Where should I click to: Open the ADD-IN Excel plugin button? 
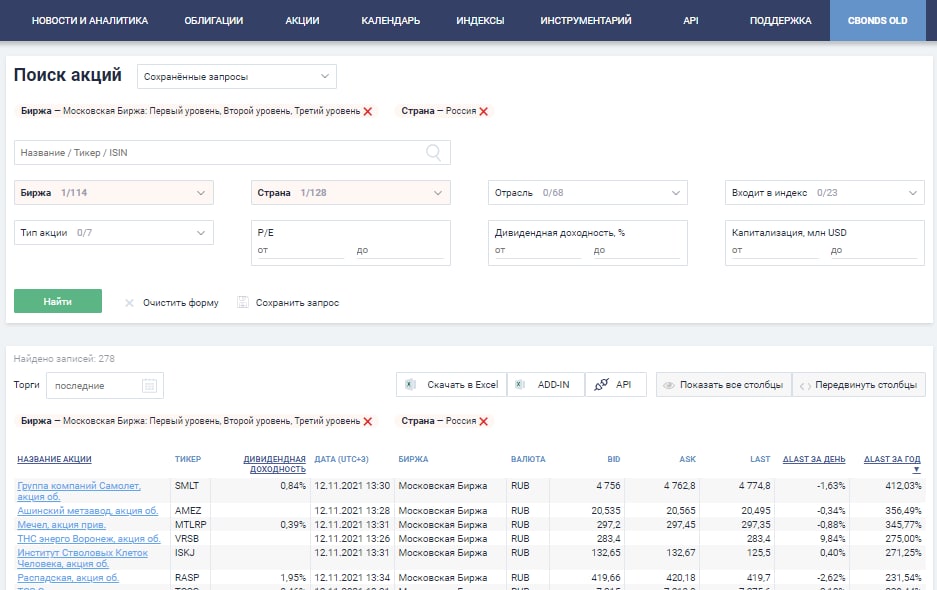545,385
